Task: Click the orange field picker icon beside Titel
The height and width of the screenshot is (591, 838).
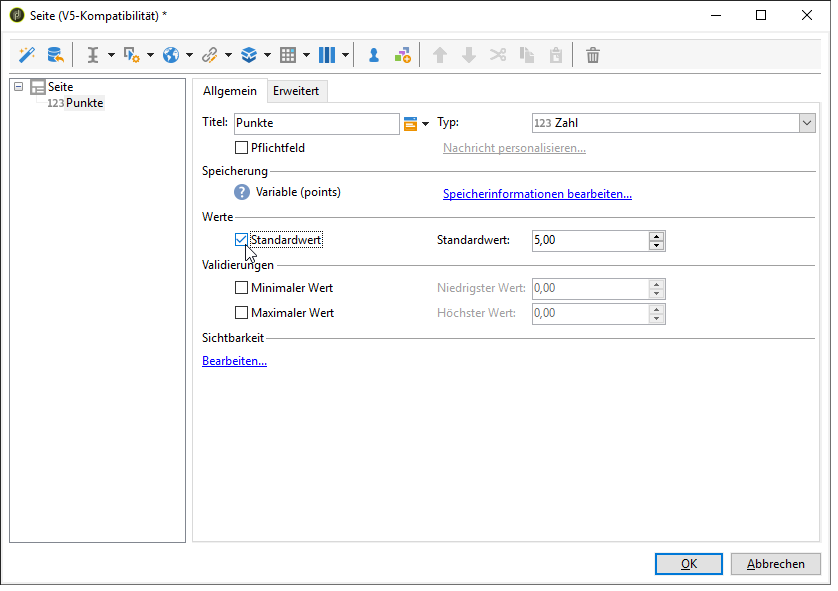Action: click(410, 123)
